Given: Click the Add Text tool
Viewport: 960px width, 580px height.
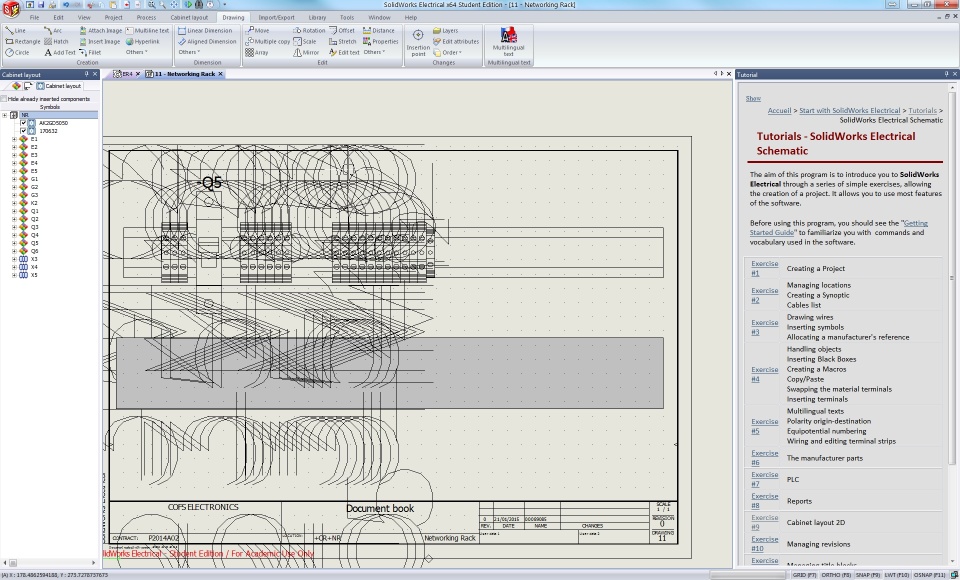Looking at the screenshot, I should [60, 53].
